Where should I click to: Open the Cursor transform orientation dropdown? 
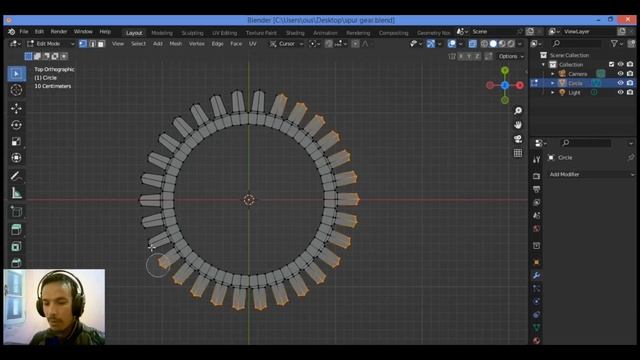tap(287, 44)
